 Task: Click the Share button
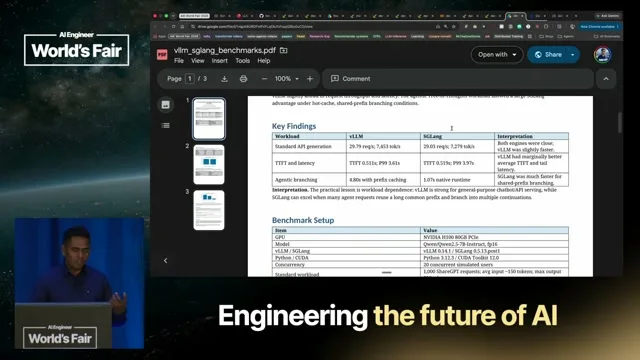[548, 55]
